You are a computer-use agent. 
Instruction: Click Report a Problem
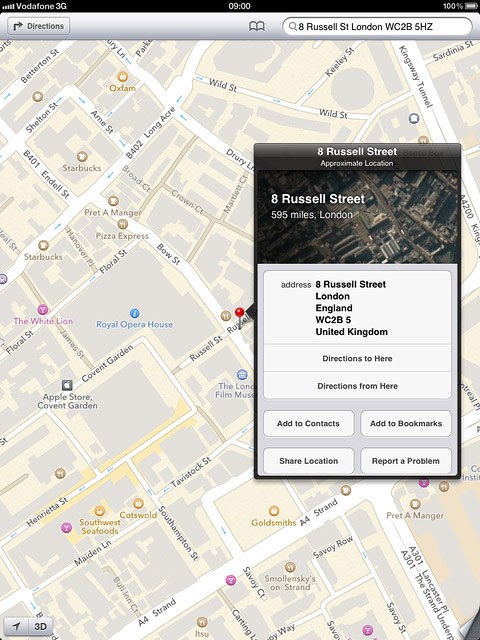tap(406, 461)
